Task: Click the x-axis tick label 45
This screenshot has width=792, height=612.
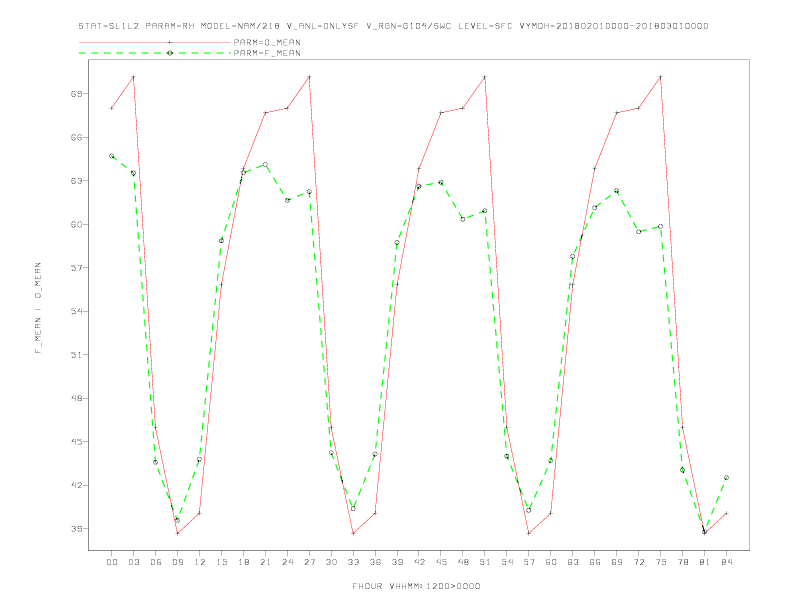Action: pyautogui.click(x=441, y=562)
